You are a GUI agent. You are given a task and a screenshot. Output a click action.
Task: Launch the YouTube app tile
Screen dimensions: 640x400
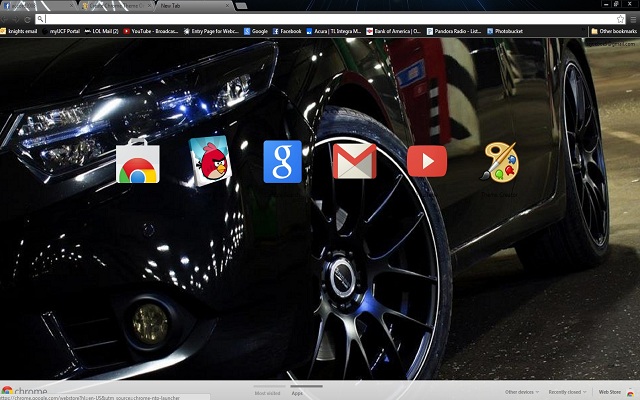tap(427, 161)
